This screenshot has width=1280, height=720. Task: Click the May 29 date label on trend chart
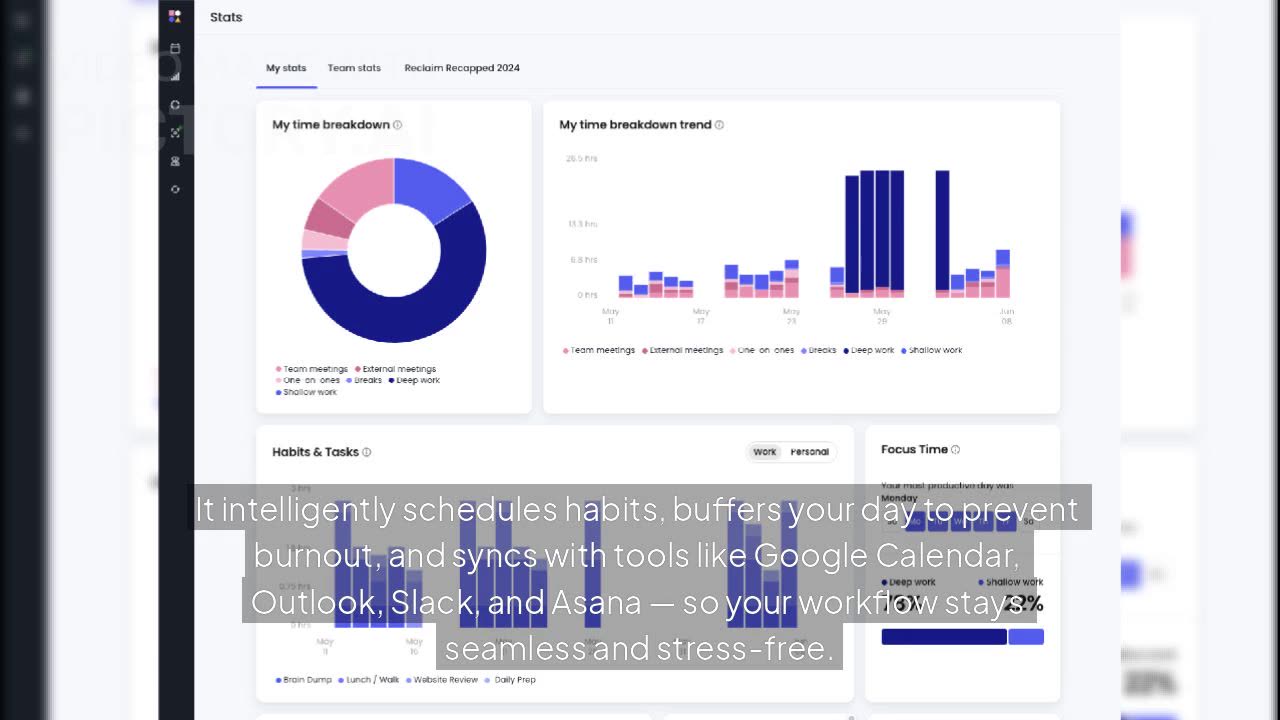882,316
